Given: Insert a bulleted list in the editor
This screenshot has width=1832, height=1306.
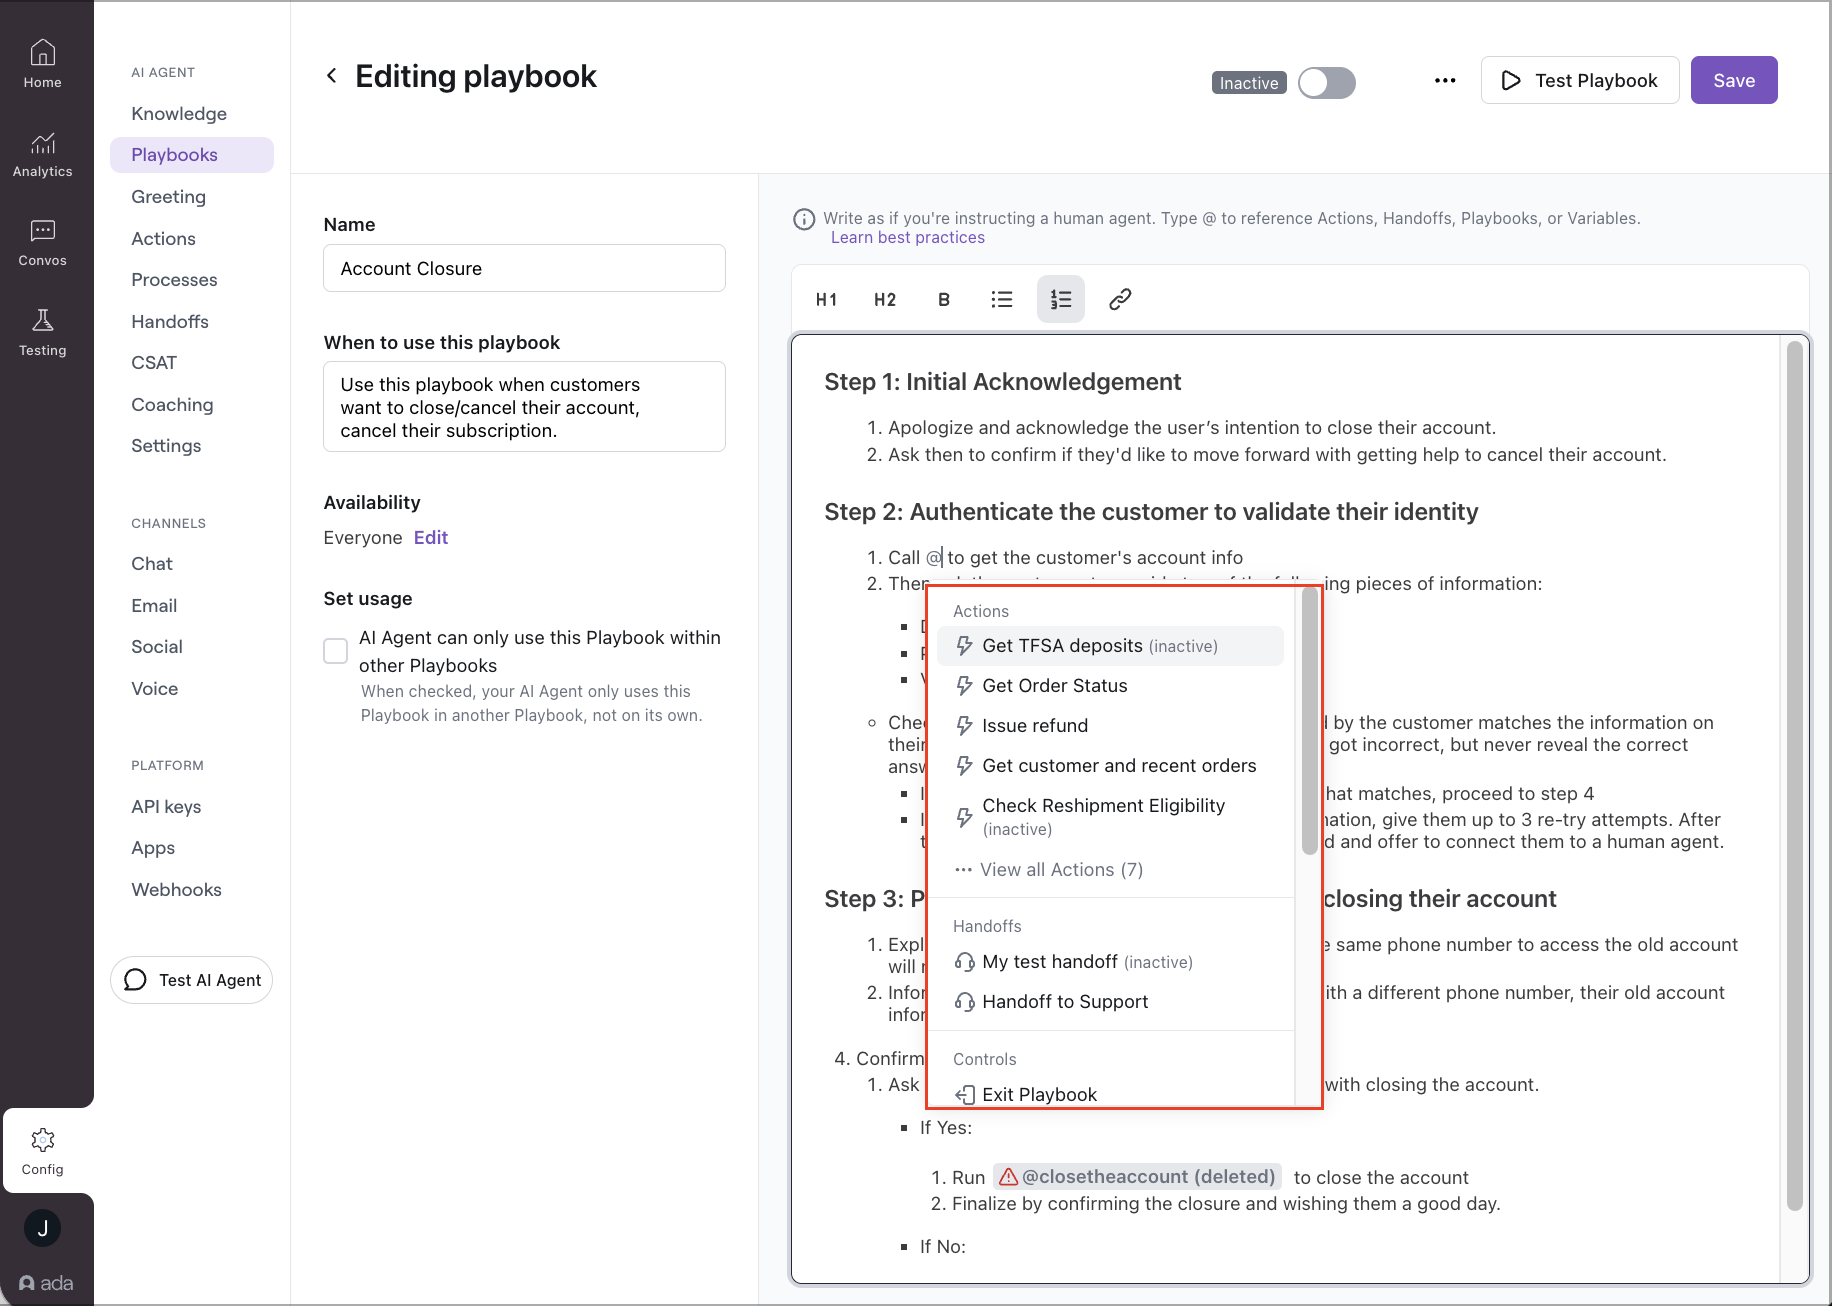Looking at the screenshot, I should tap(1001, 299).
